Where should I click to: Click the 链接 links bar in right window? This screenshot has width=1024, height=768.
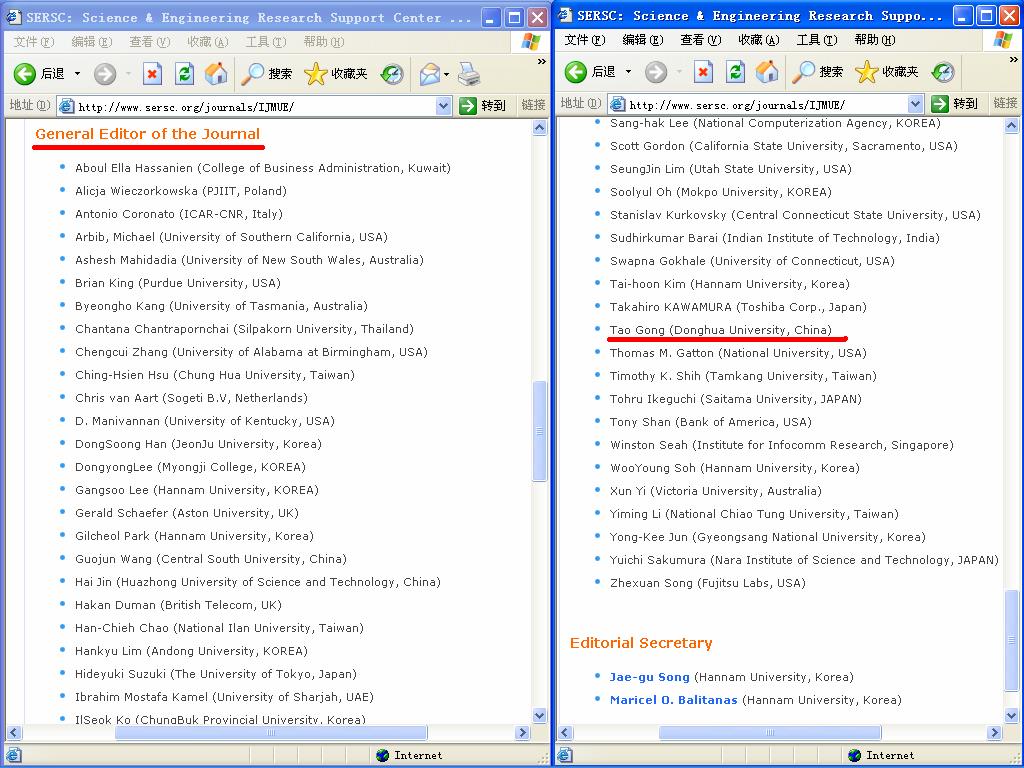point(1006,103)
